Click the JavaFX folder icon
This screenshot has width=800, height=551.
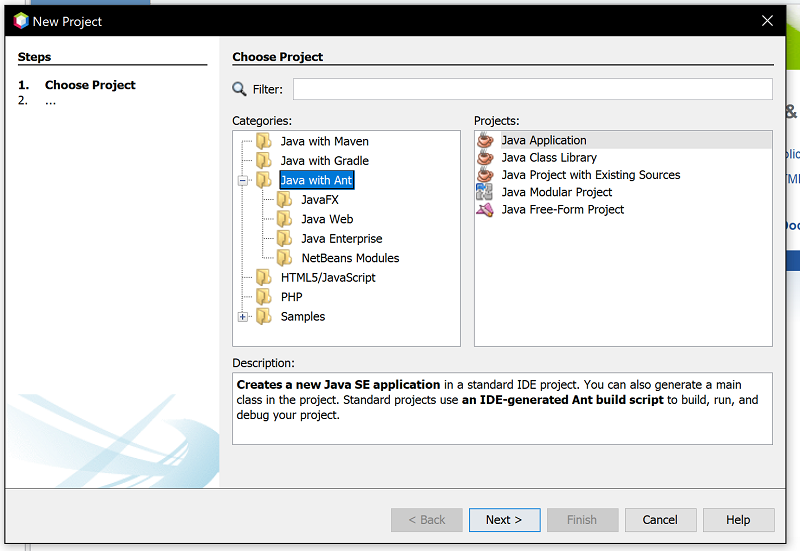284,199
